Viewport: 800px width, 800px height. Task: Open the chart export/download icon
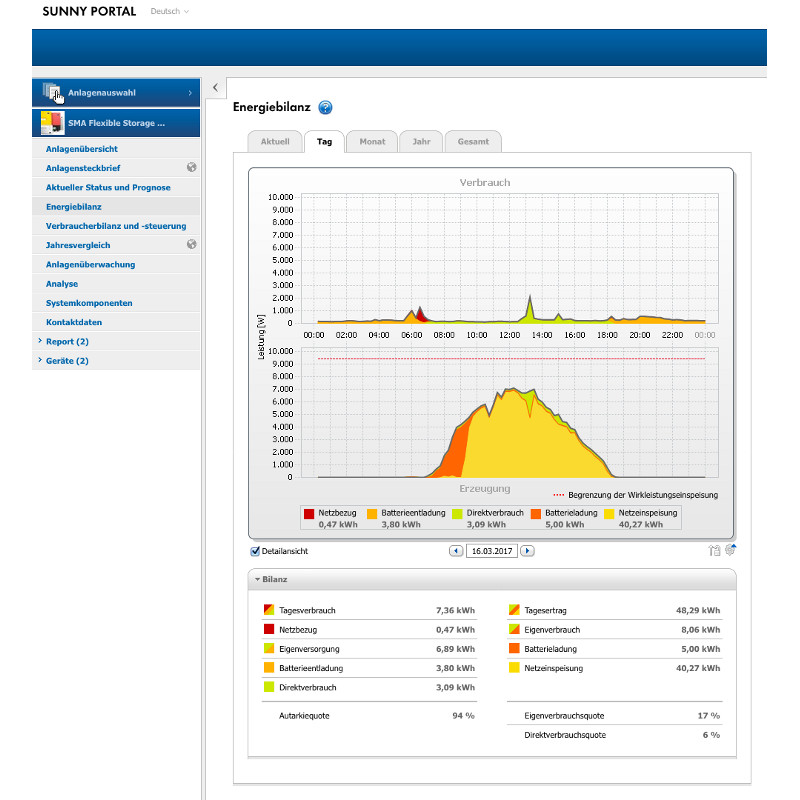coord(714,549)
